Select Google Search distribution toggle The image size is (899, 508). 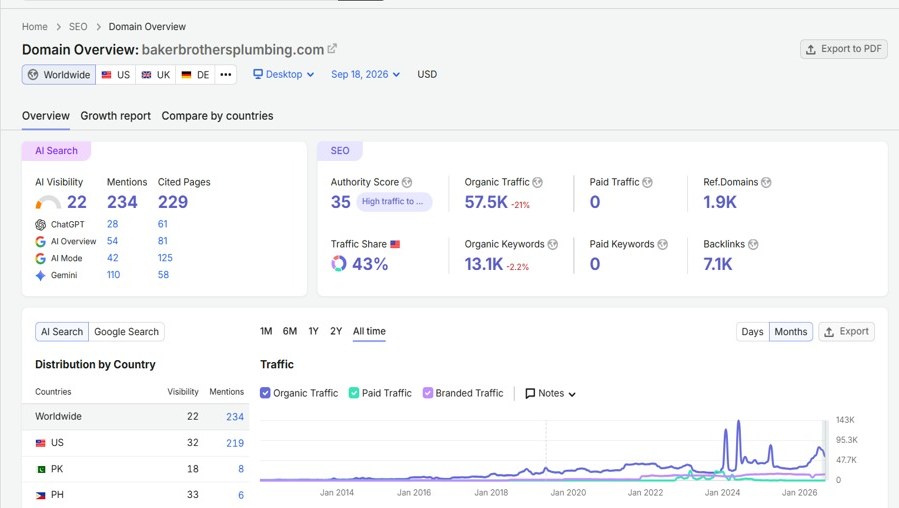coord(126,331)
